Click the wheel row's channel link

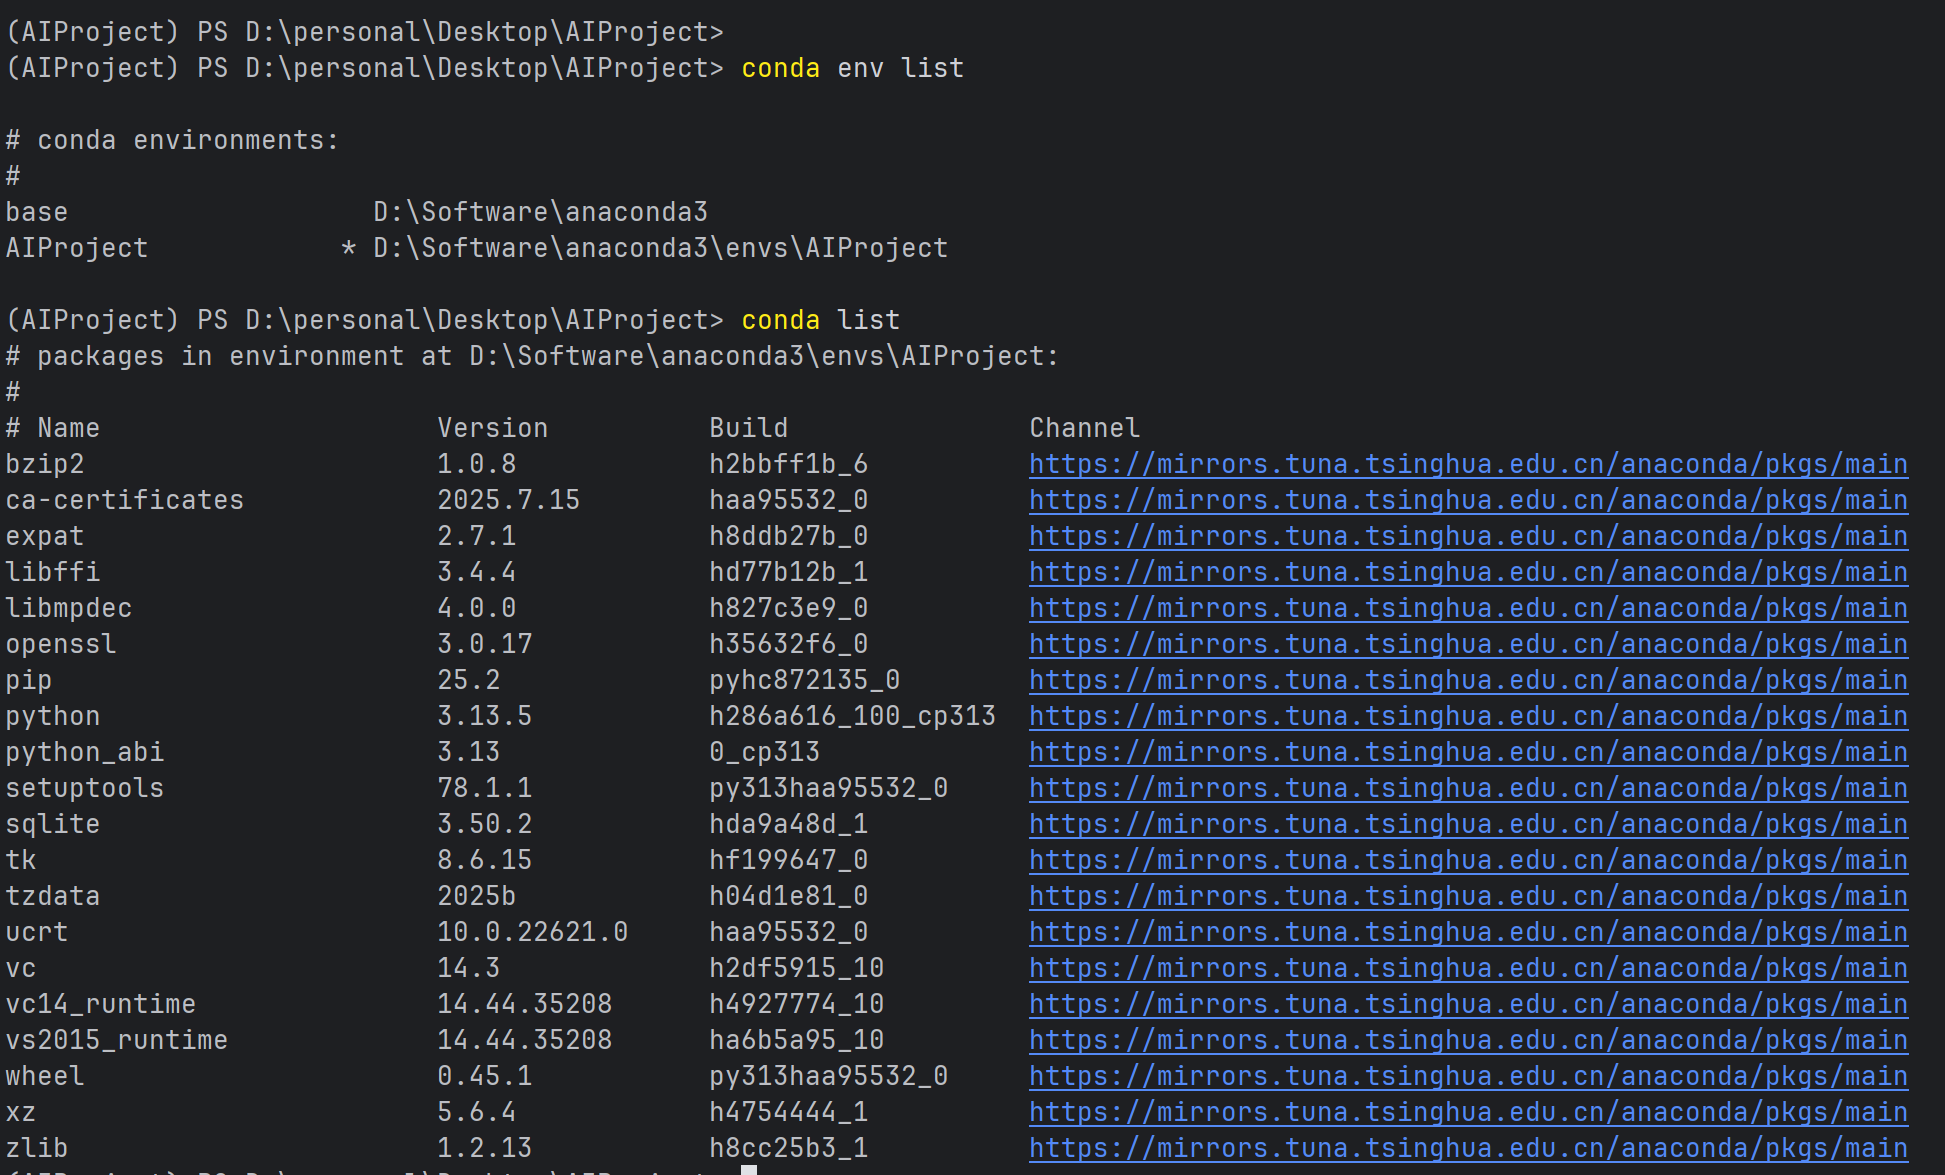tap(1468, 1076)
